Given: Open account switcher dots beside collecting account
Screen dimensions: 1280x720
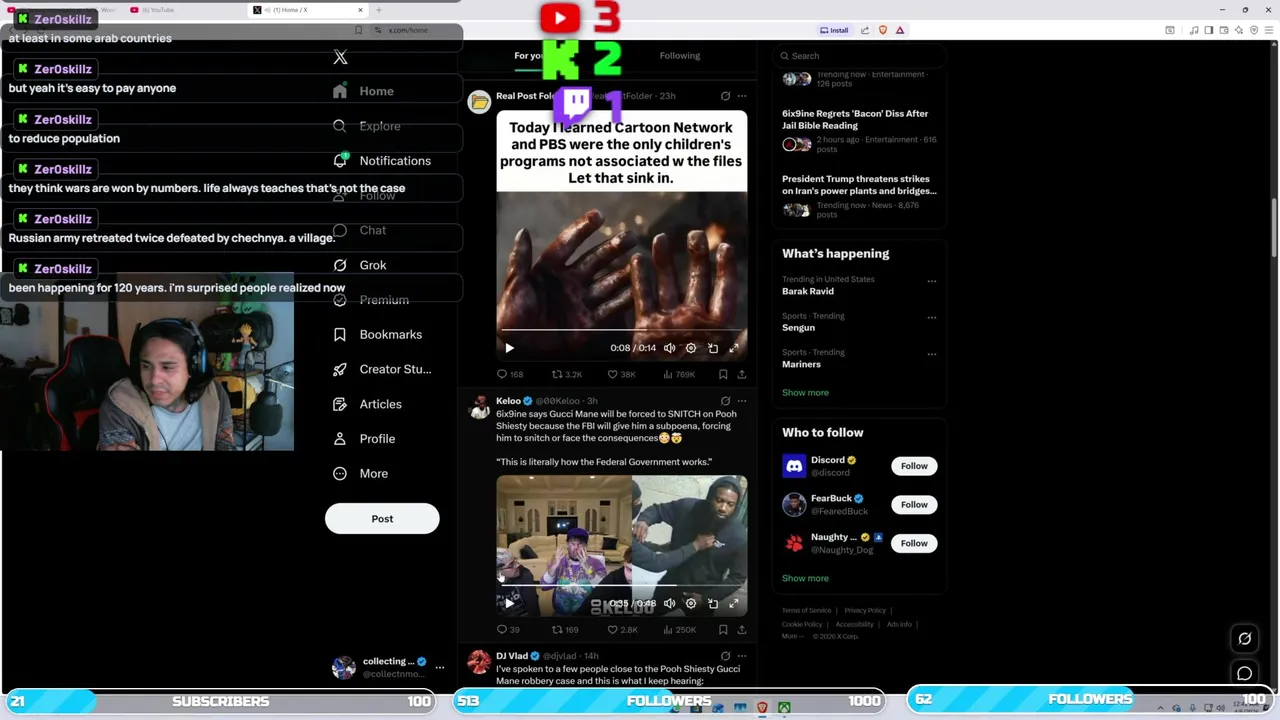Looking at the screenshot, I should coord(439,667).
